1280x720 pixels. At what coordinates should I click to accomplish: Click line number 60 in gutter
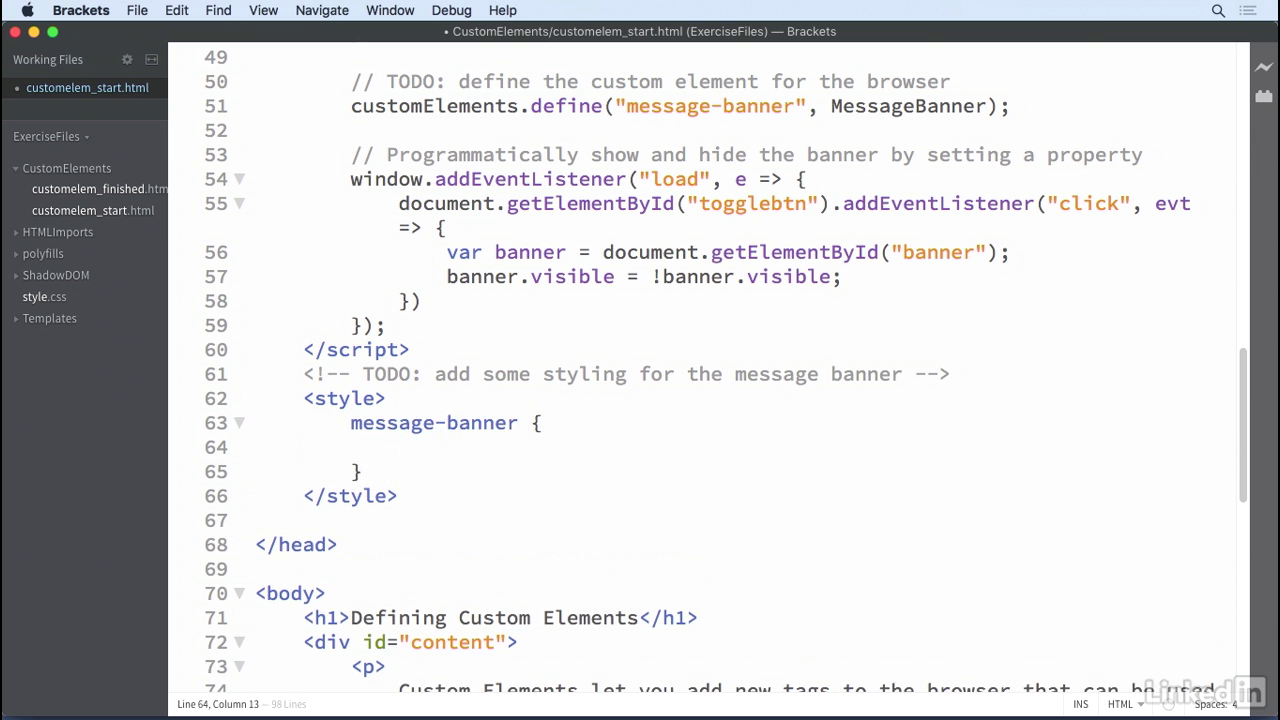click(216, 350)
